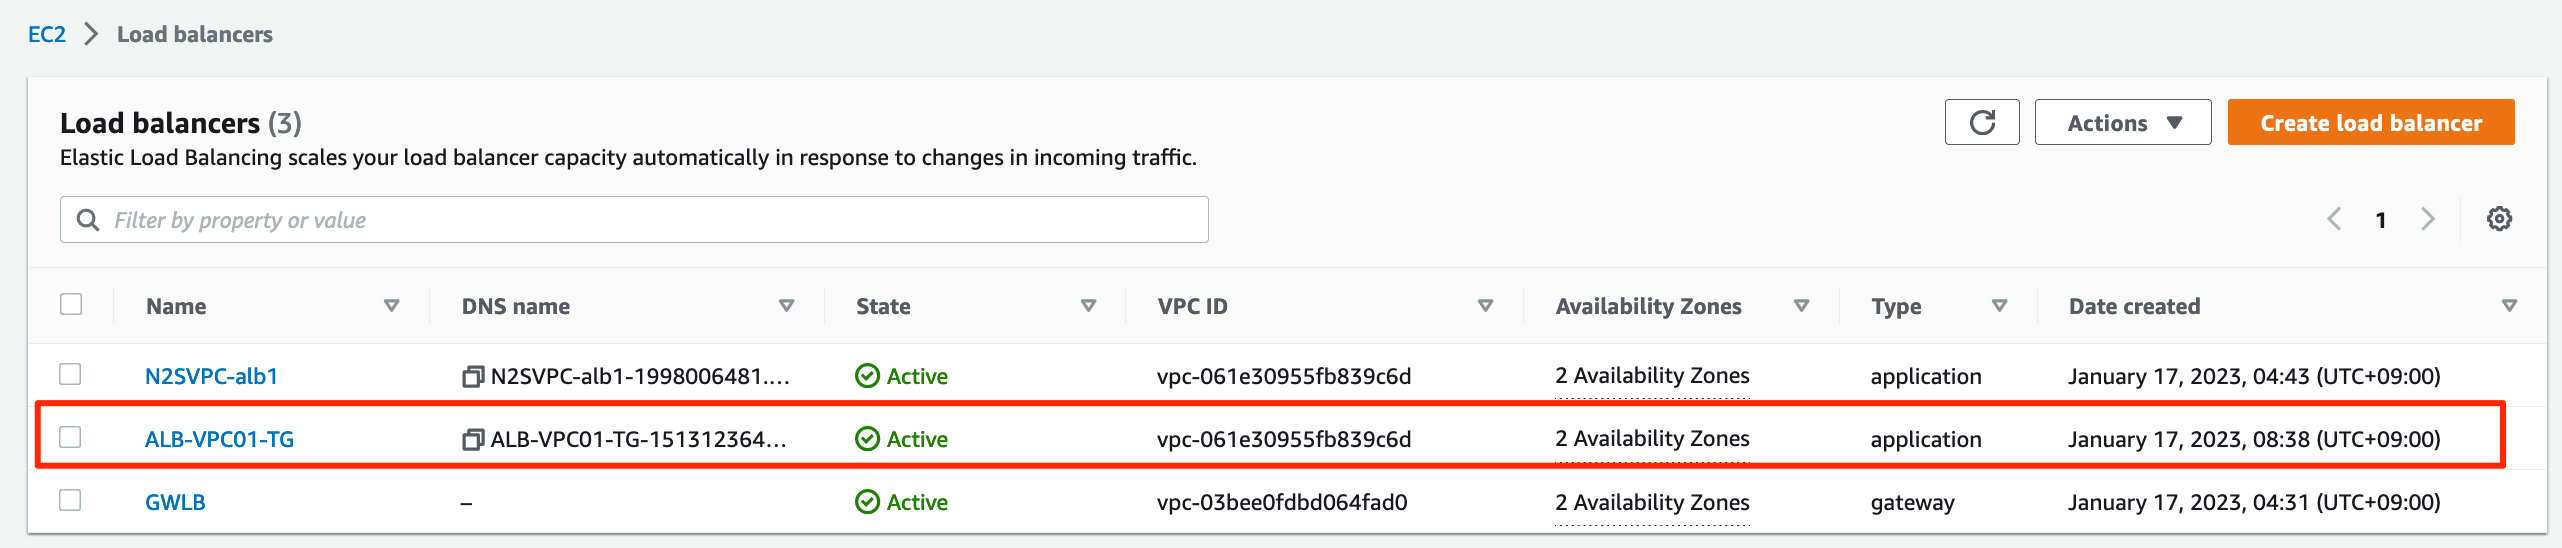The image size is (2562, 548).
Task: Check the GWLB row checkbox
Action: tap(70, 500)
